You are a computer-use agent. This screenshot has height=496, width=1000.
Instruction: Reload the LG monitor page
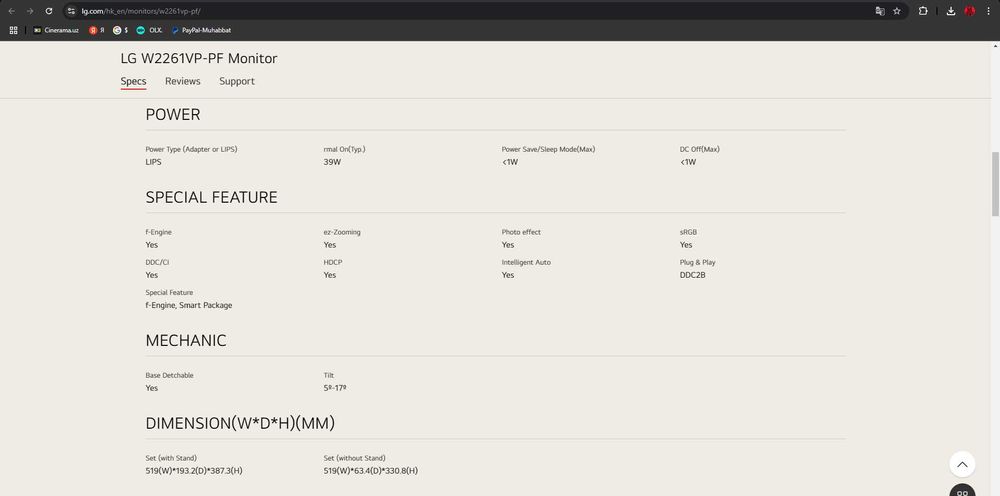tap(48, 11)
